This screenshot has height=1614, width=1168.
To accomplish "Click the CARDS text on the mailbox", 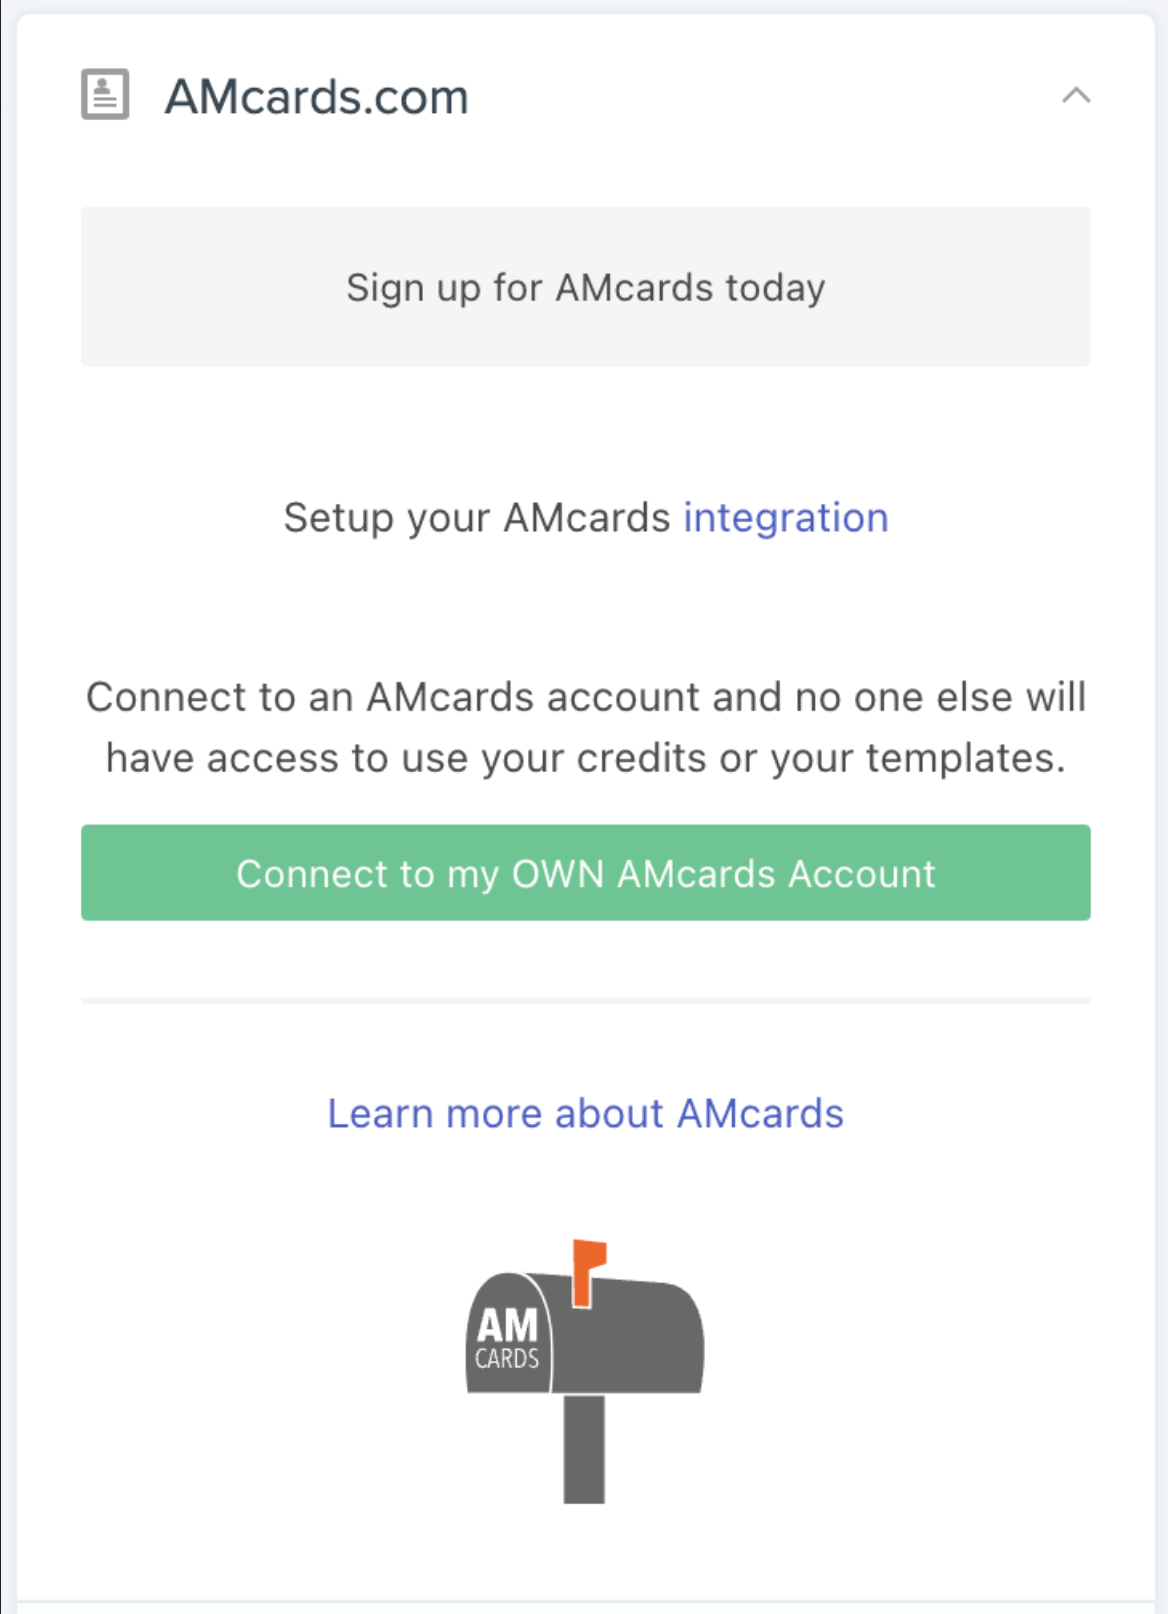I will (x=507, y=1358).
